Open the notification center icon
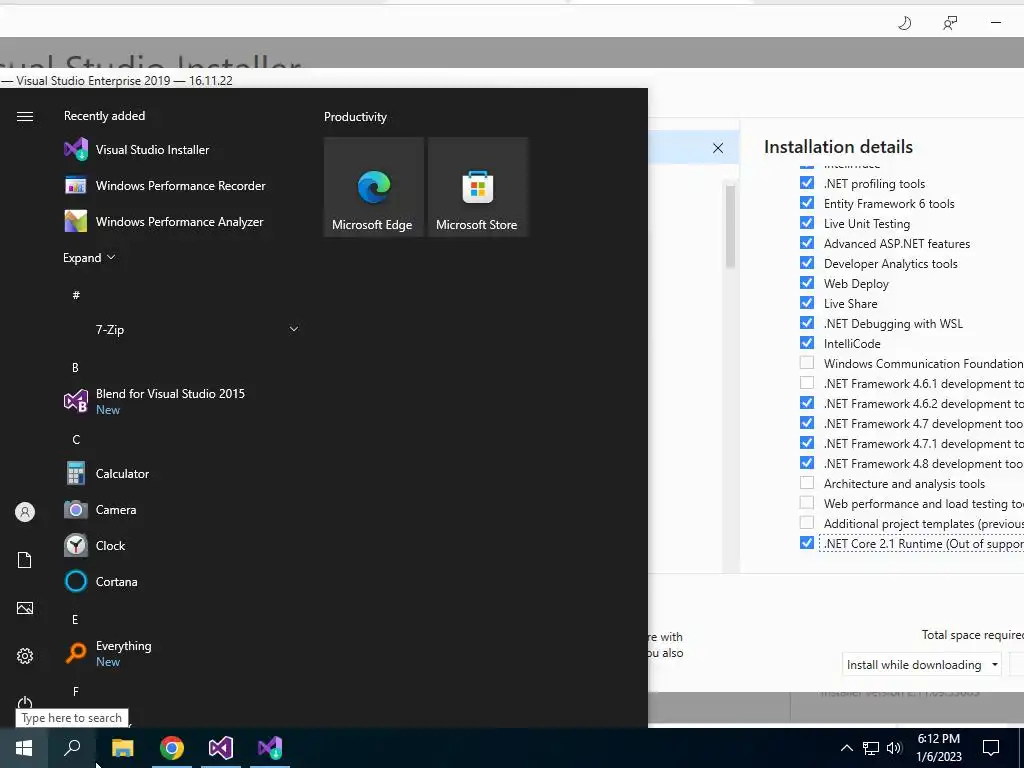Image resolution: width=1024 pixels, height=768 pixels. click(991, 748)
